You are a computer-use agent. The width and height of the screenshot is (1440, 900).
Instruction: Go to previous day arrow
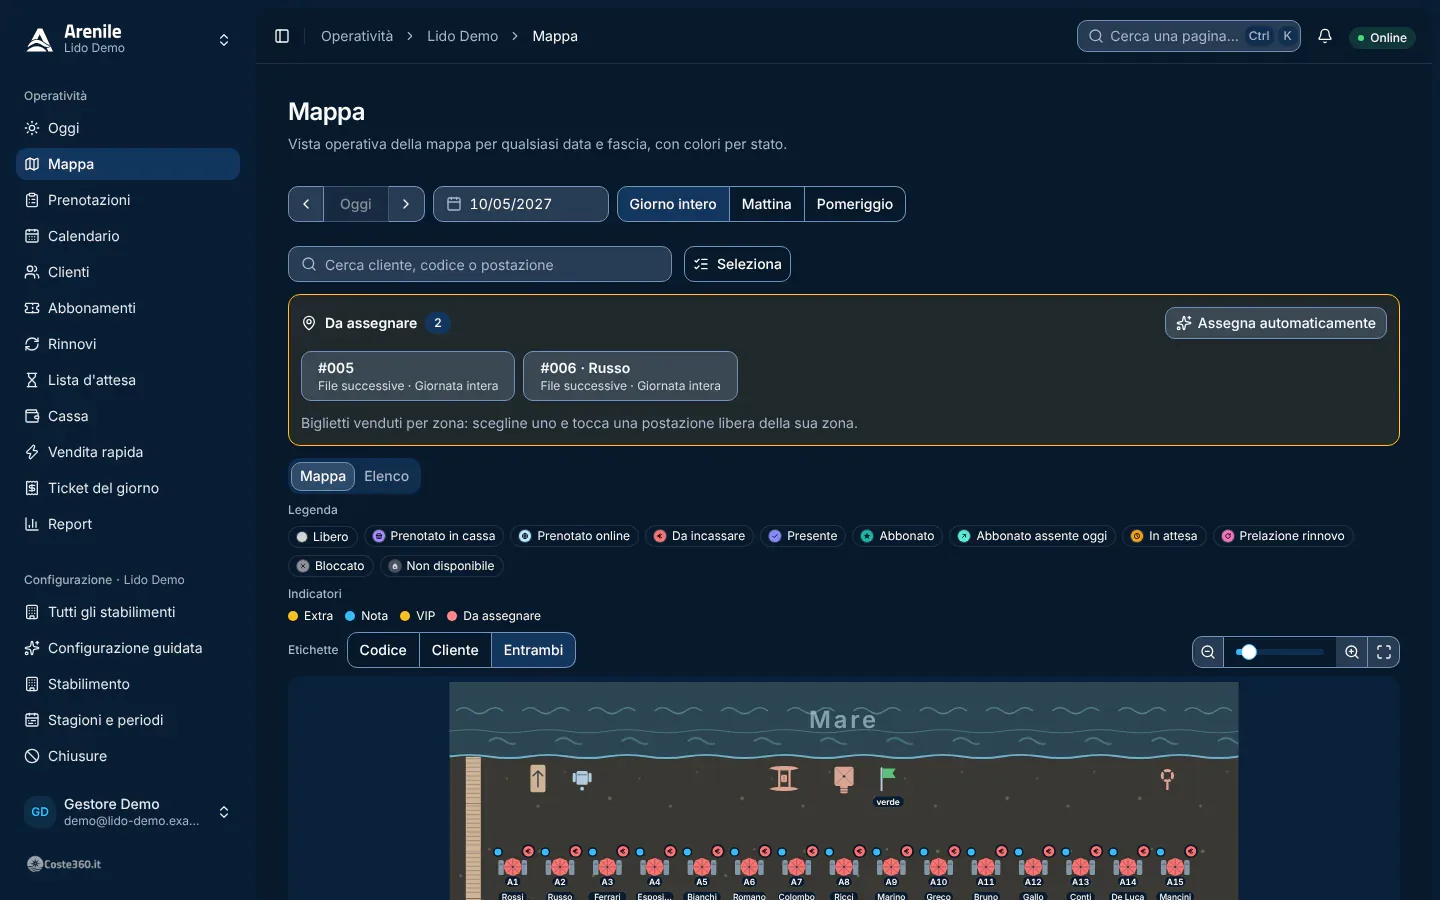pyautogui.click(x=306, y=204)
